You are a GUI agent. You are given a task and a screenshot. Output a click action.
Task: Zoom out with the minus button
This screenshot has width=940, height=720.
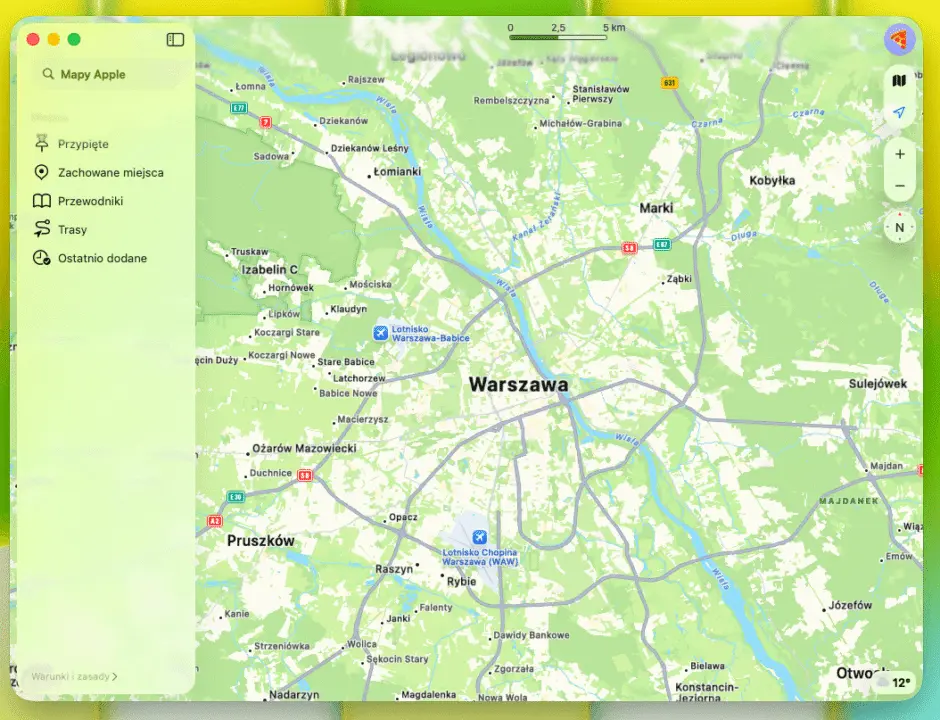pyautogui.click(x=899, y=186)
